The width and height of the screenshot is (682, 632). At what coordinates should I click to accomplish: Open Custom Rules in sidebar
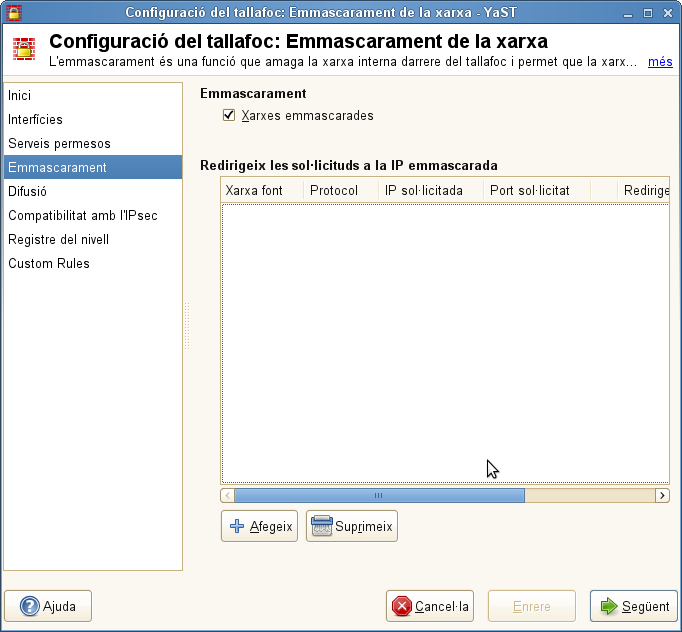[x=49, y=263]
